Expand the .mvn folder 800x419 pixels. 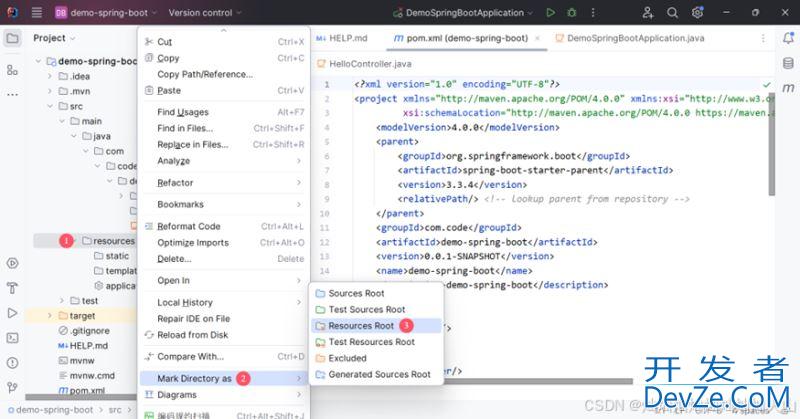point(49,91)
